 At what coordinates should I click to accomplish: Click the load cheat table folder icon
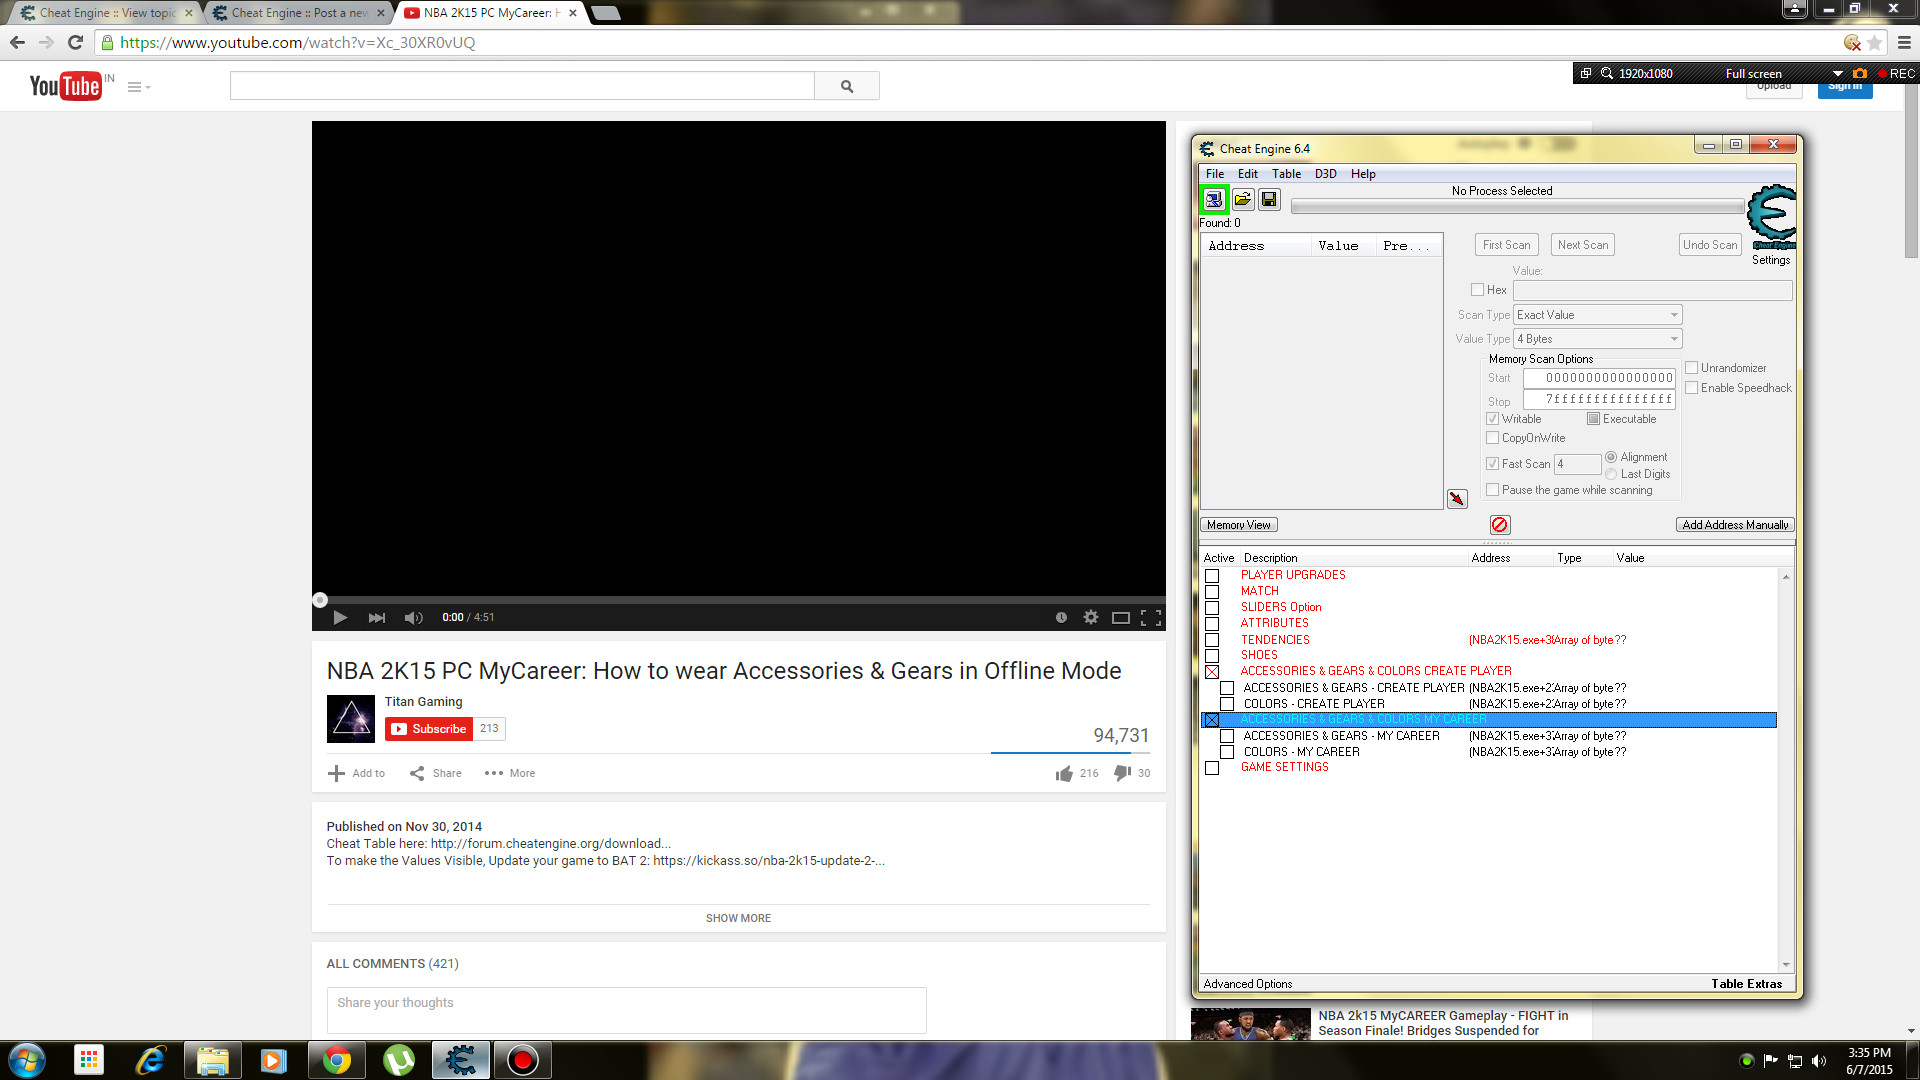pos(1242,199)
